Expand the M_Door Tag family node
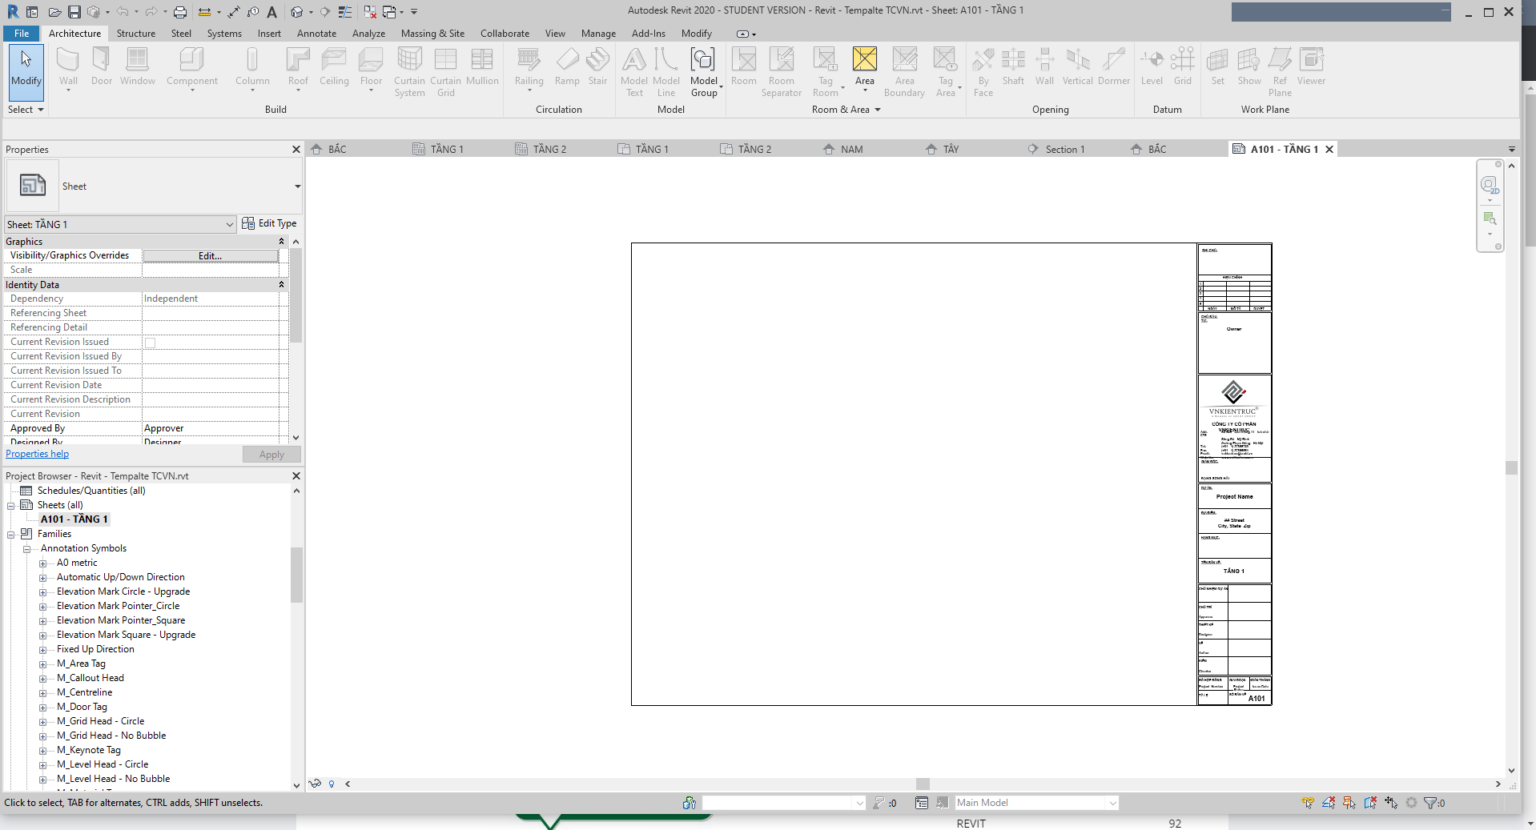 click(x=43, y=706)
